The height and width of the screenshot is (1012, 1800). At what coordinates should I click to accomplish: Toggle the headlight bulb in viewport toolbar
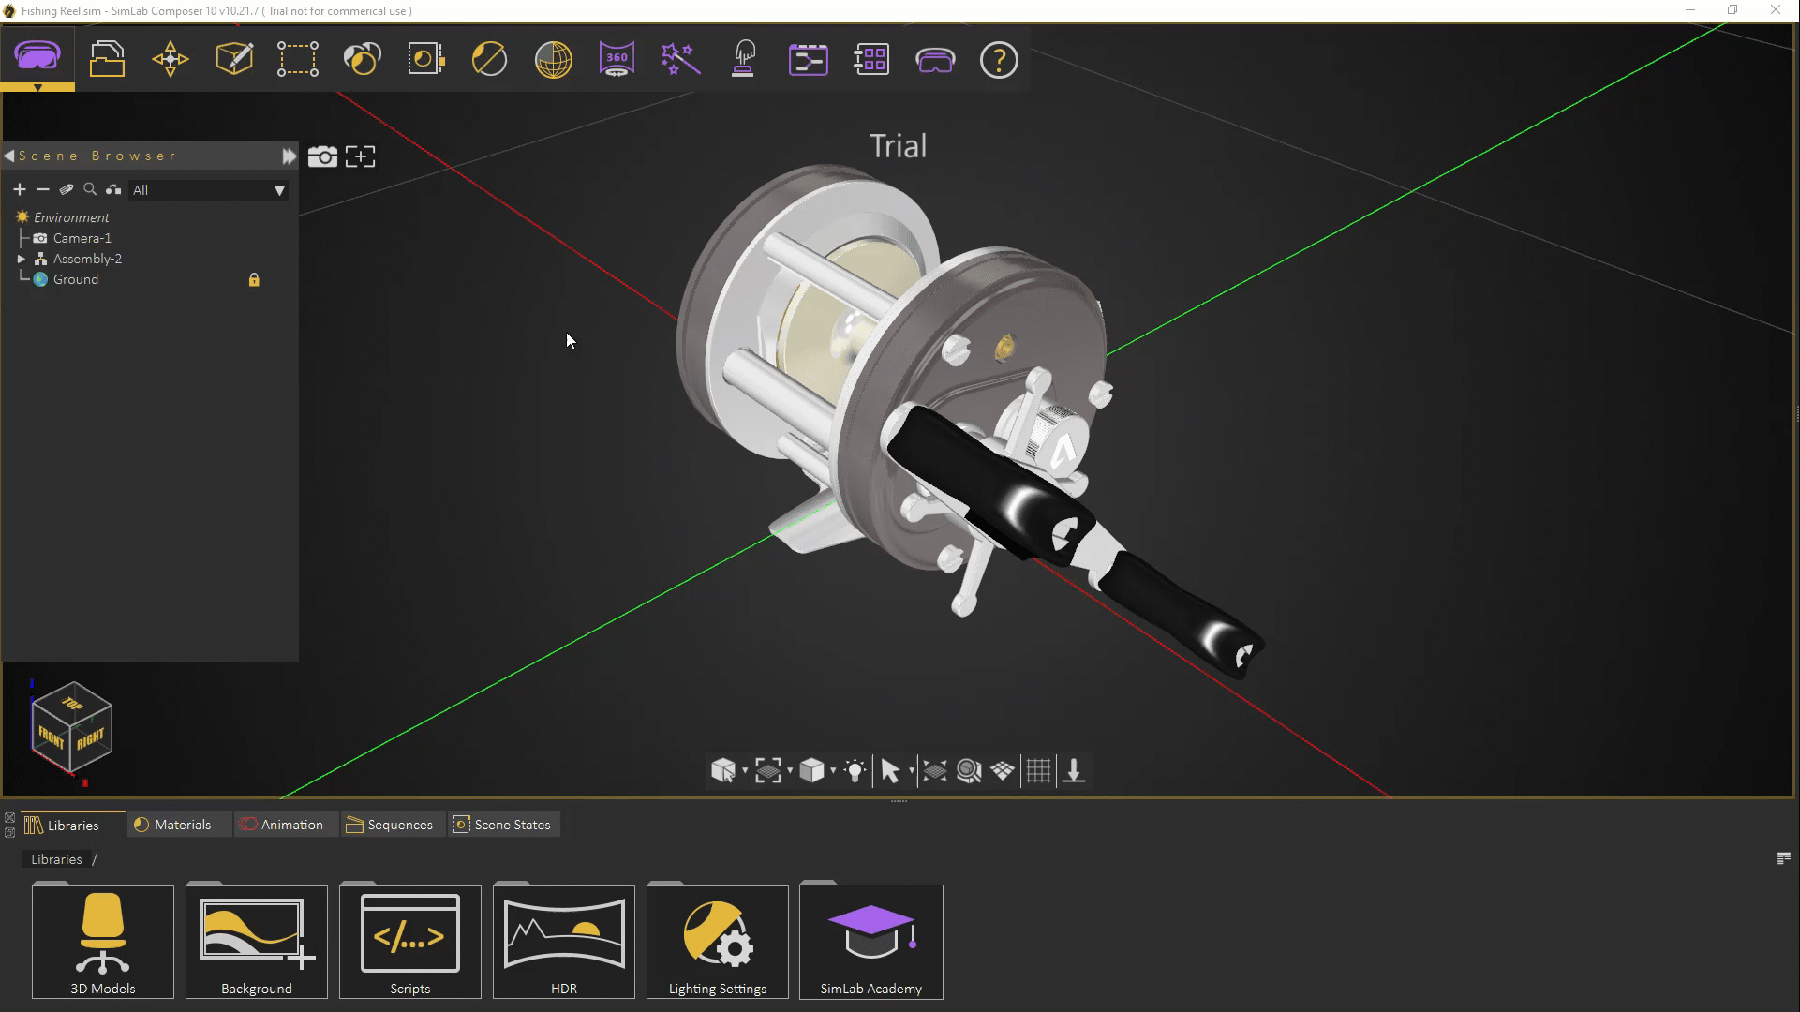pyautogui.click(x=855, y=770)
